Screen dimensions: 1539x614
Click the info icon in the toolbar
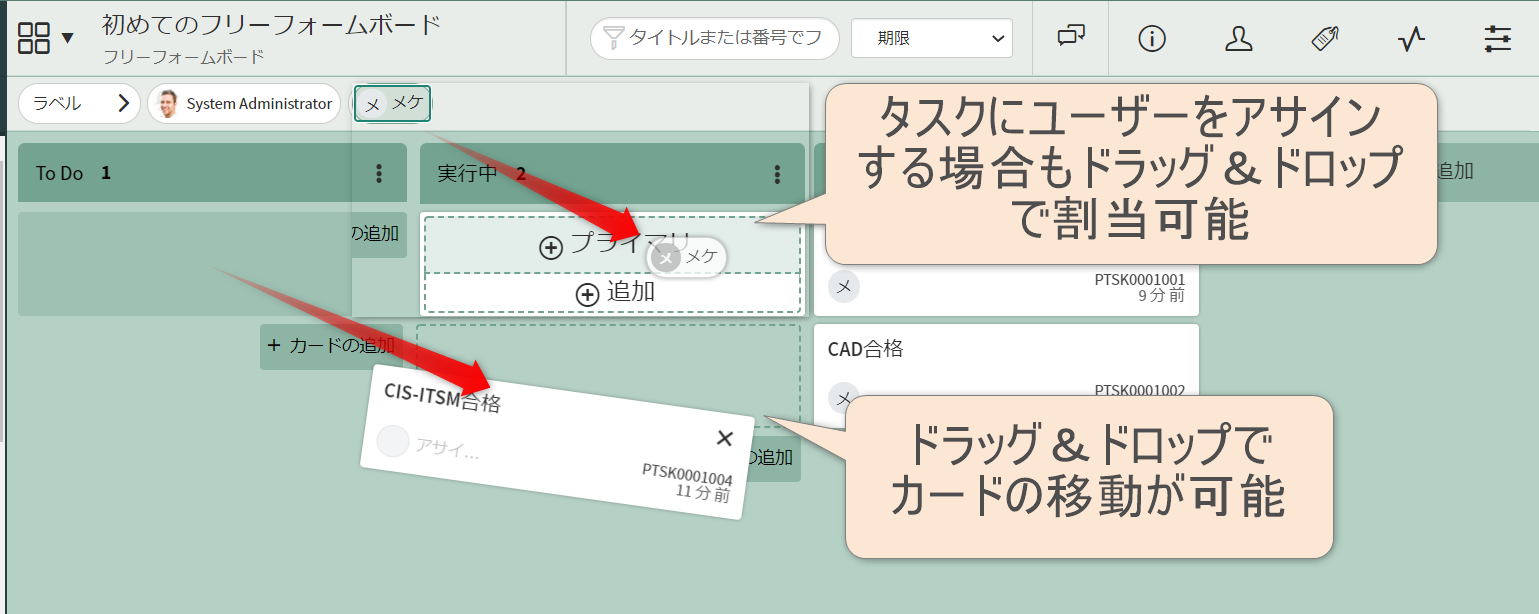coord(1151,38)
